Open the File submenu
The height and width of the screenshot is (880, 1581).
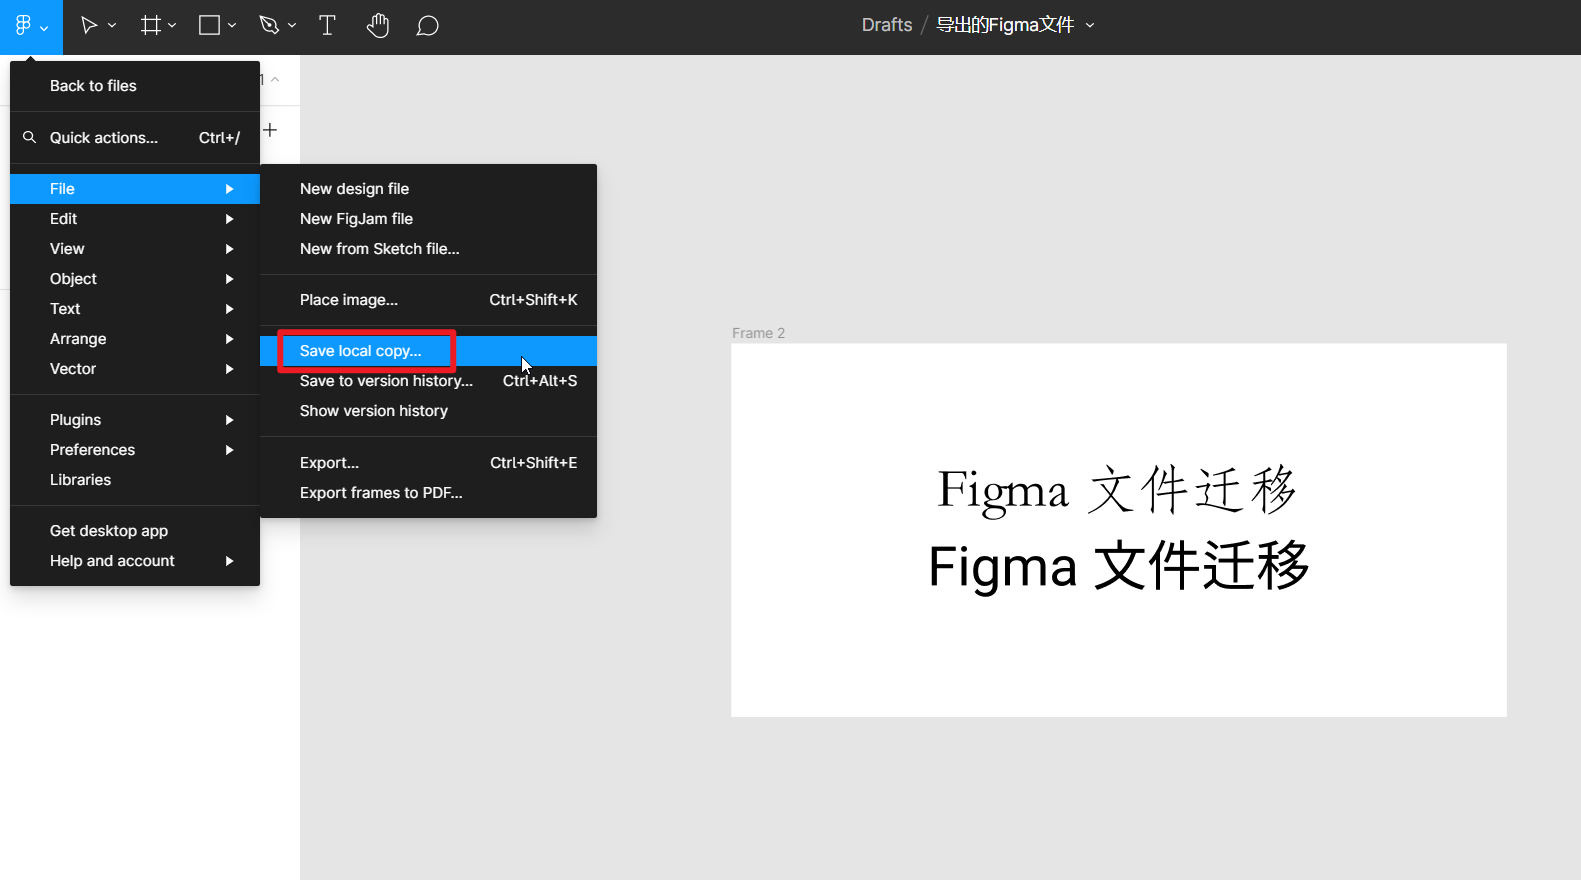tap(135, 189)
